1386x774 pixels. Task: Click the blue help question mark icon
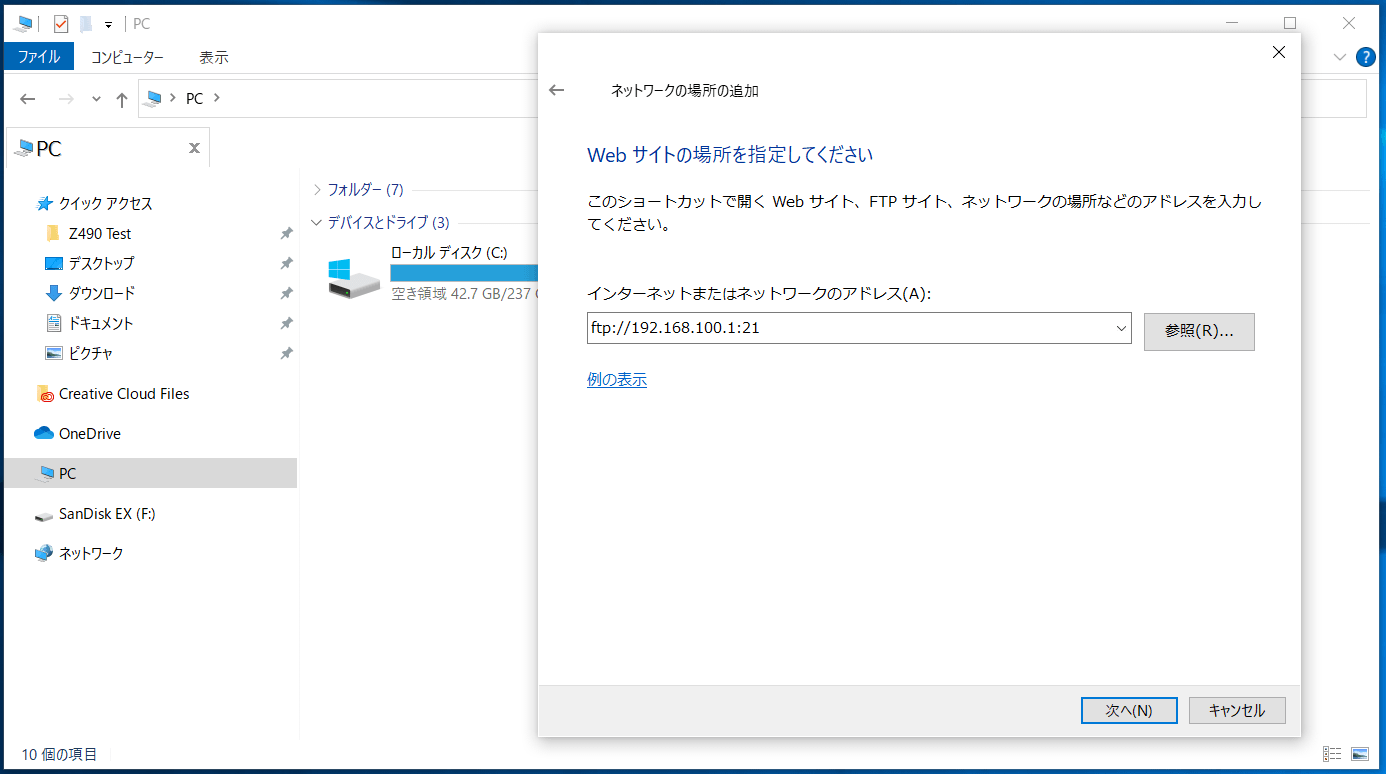pos(1366,57)
